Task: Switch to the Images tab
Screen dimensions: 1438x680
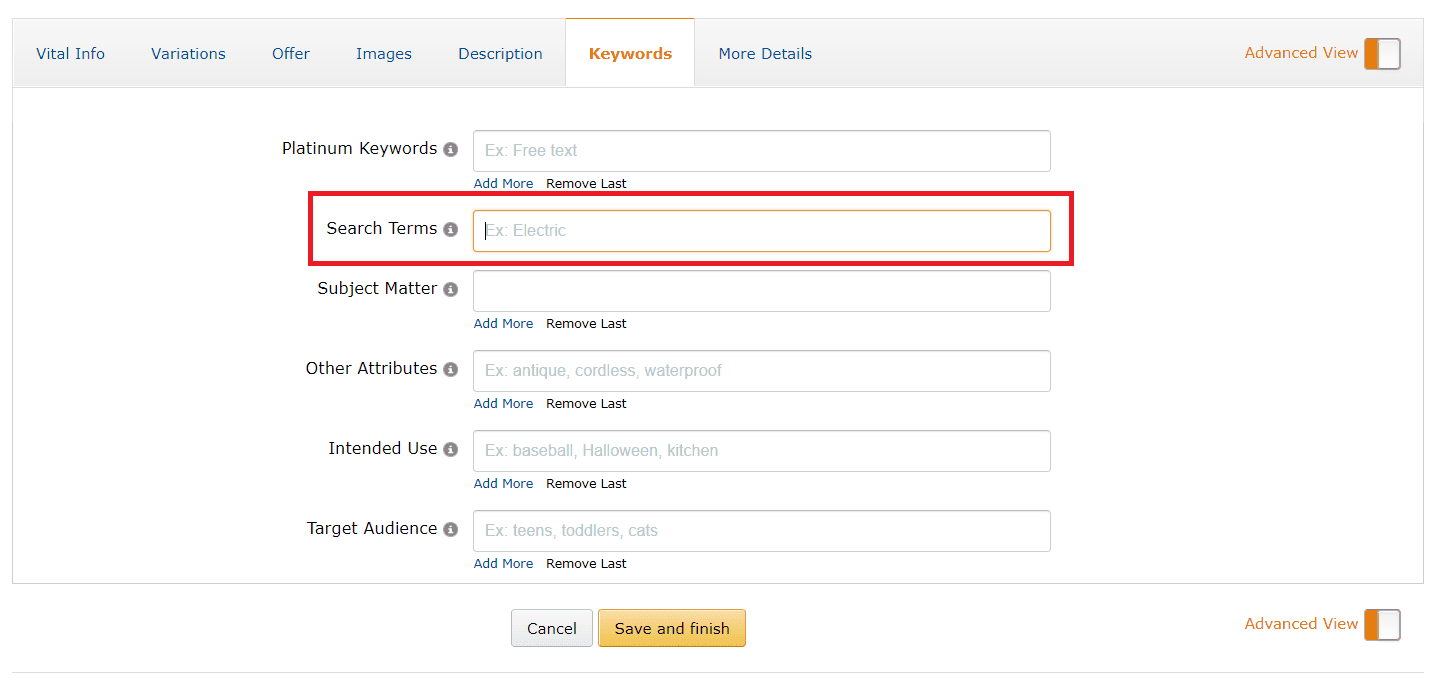Action: coord(384,53)
